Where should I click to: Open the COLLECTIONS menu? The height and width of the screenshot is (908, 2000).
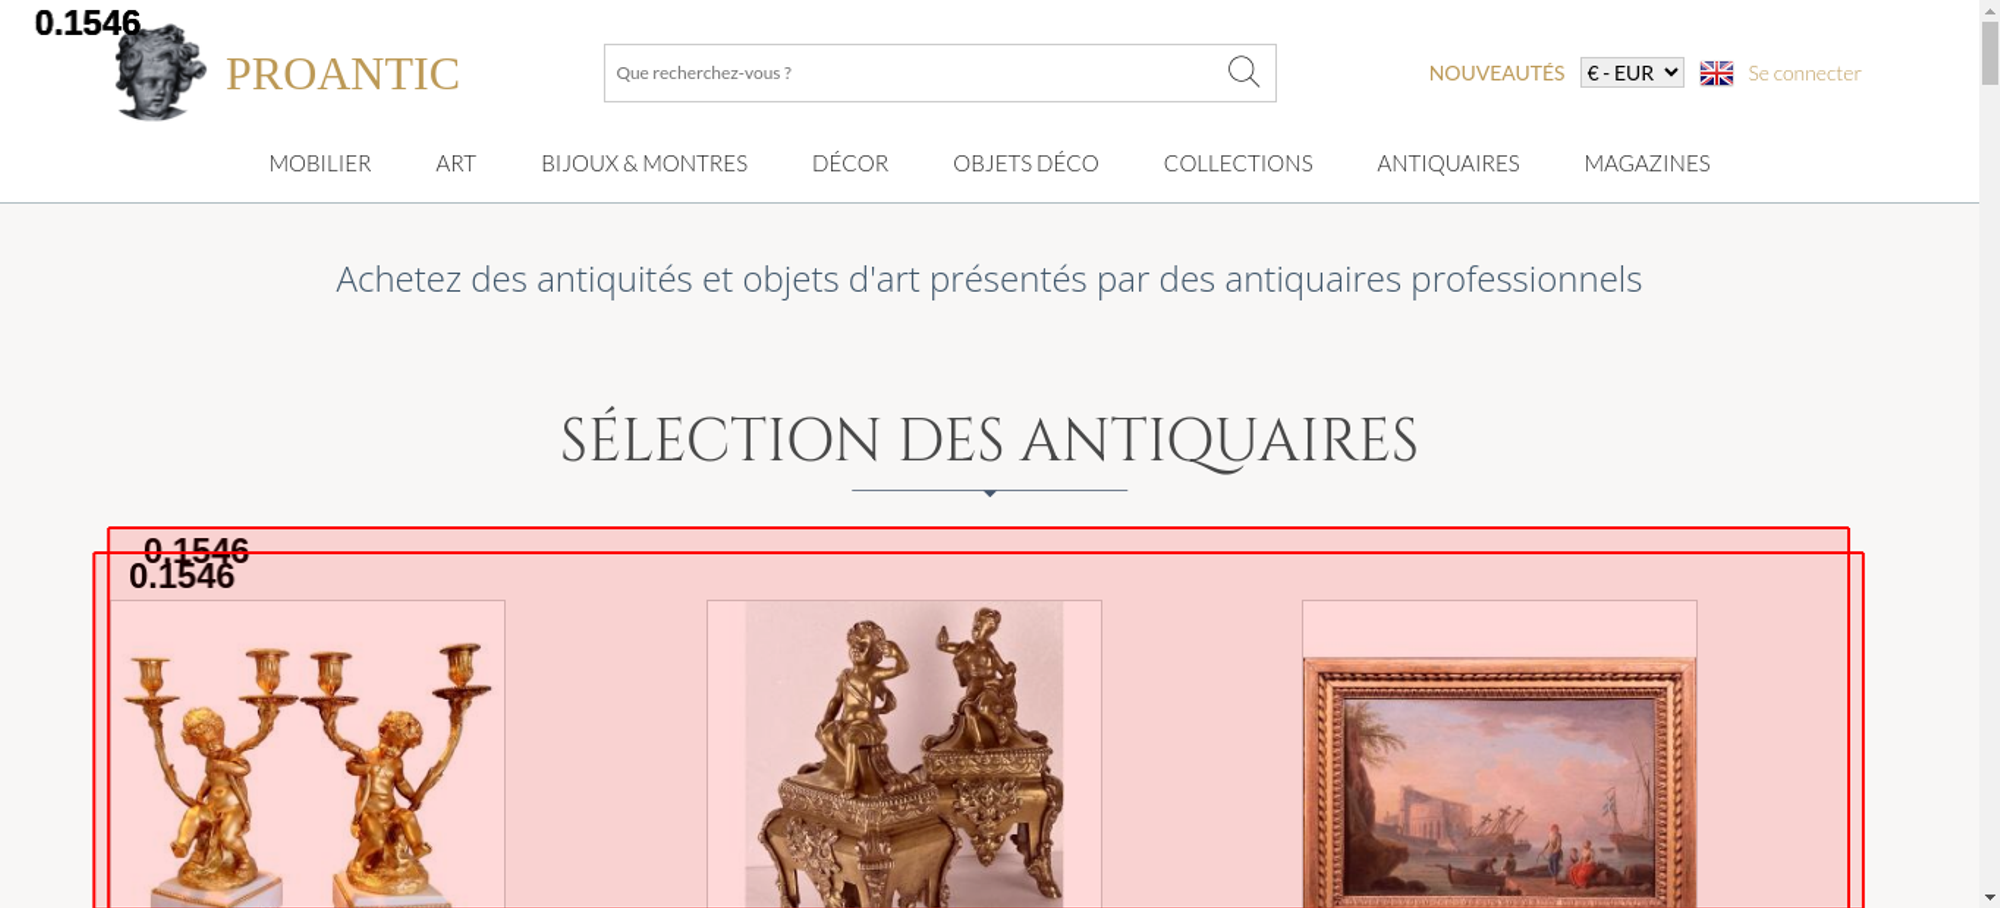pos(1238,163)
